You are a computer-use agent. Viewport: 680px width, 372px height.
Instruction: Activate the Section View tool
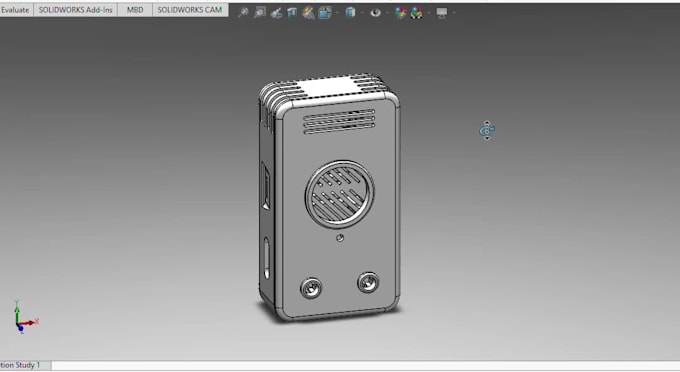292,13
